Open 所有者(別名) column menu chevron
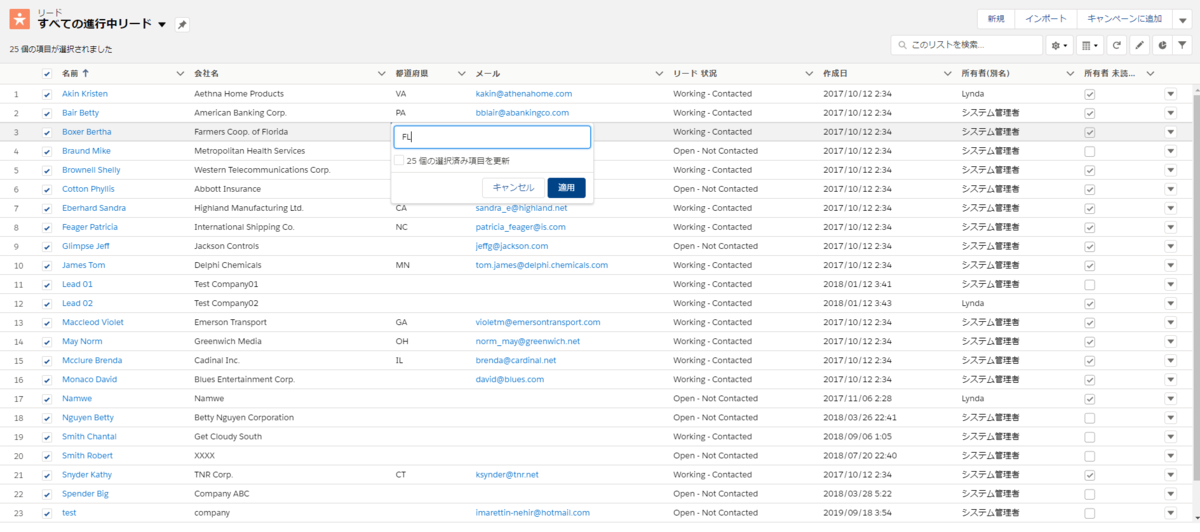This screenshot has width=1200, height=532. click(1071, 74)
